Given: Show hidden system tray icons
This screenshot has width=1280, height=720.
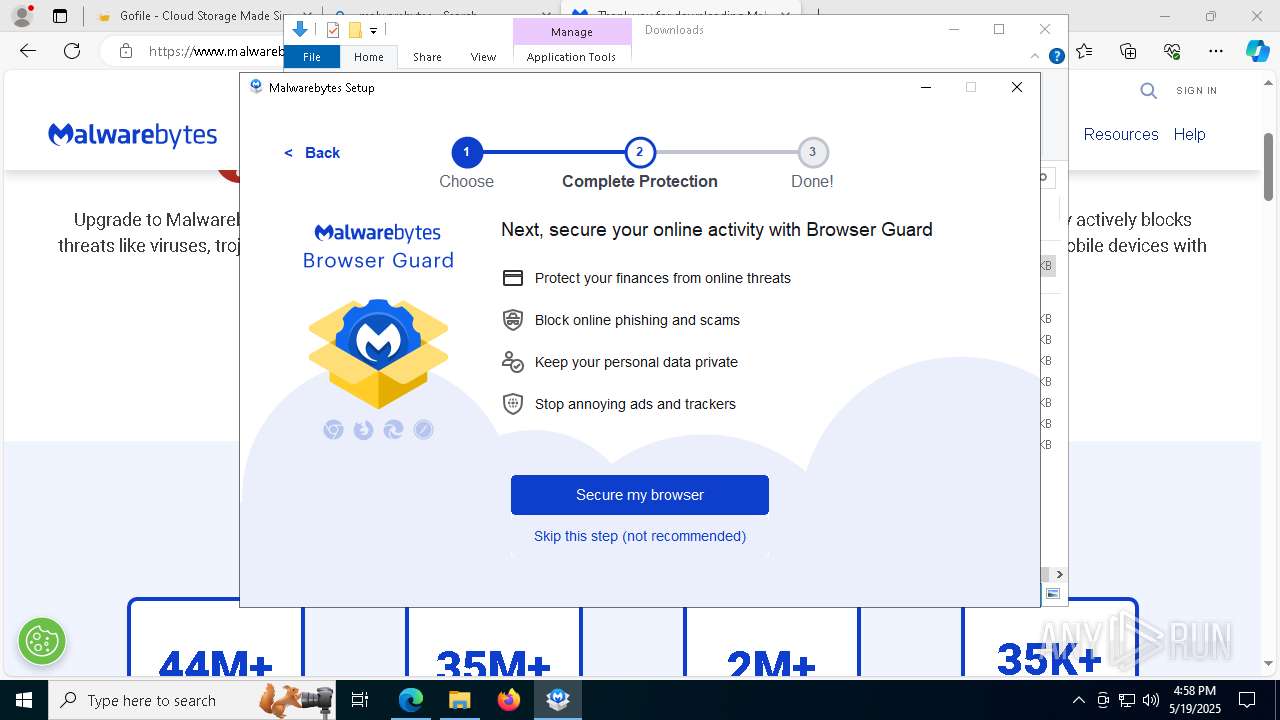Looking at the screenshot, I should pyautogui.click(x=1078, y=700).
